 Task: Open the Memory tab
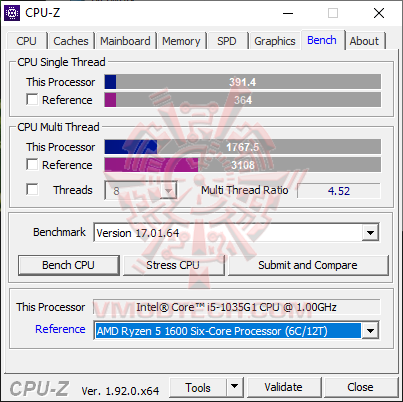[181, 41]
